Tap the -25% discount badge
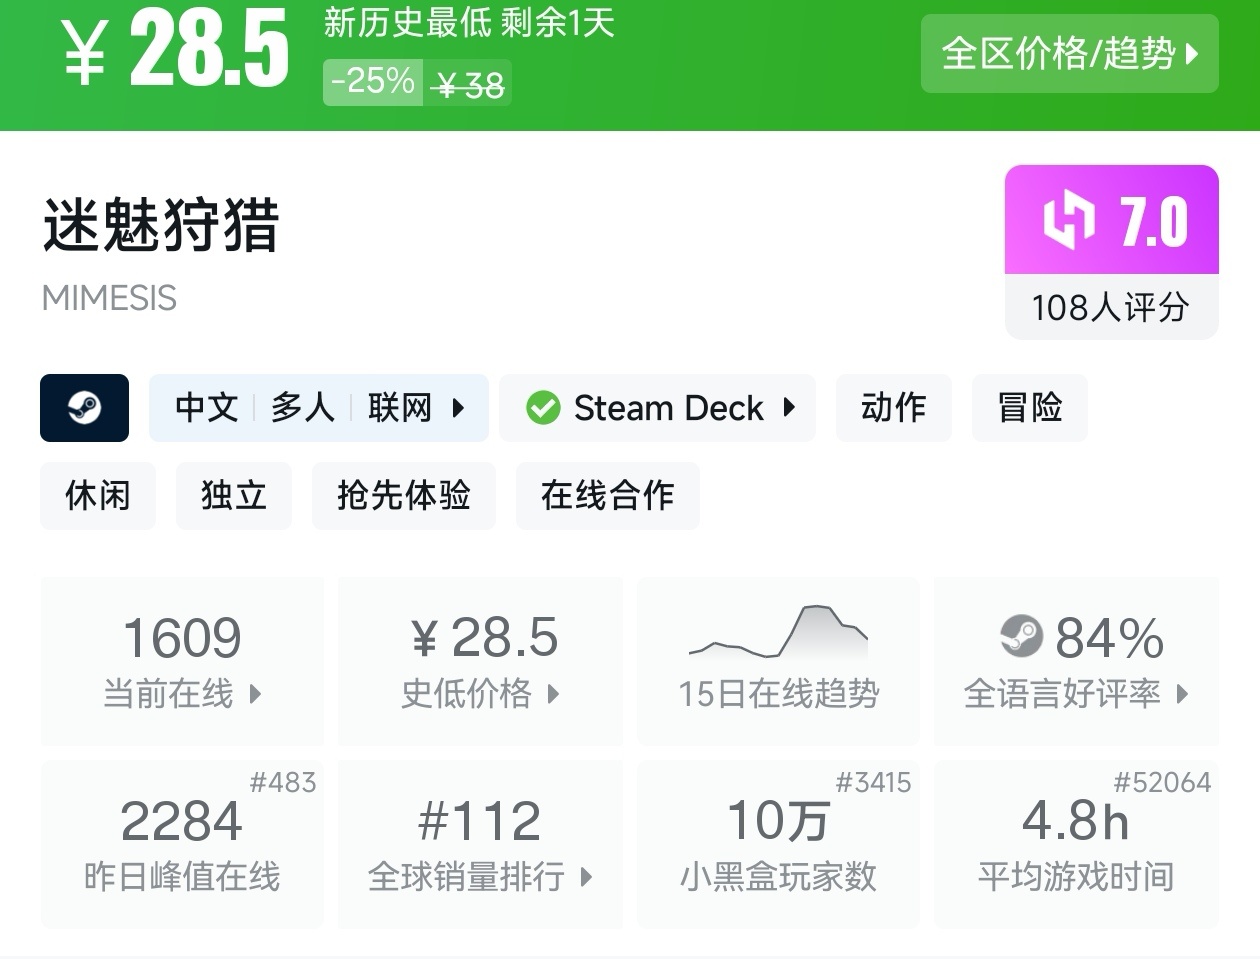Viewport: 1260px width, 959px height. pos(373,82)
